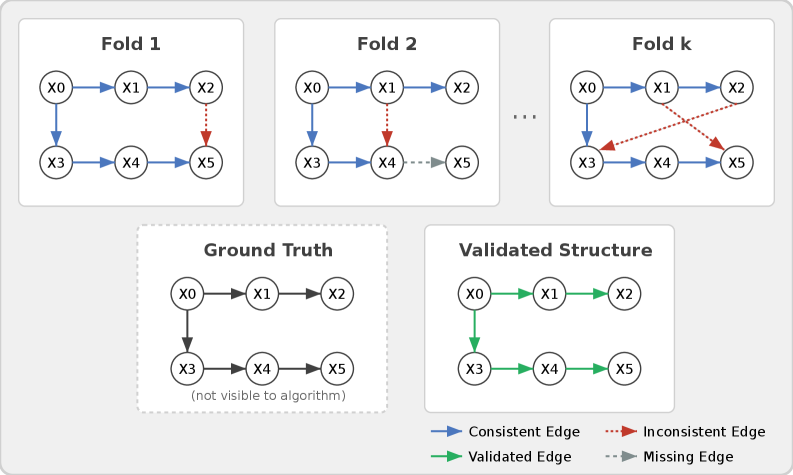The image size is (793, 475).
Task: Select node X5 in Validated Structure
Action: [x=624, y=369]
